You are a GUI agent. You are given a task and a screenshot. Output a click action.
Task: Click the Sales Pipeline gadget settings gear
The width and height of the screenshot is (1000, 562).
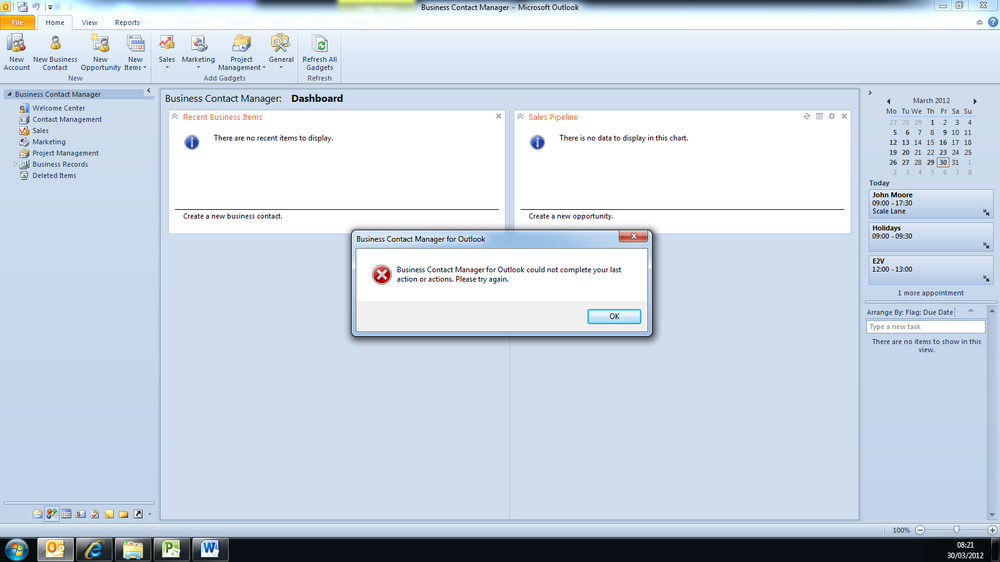[x=832, y=116]
